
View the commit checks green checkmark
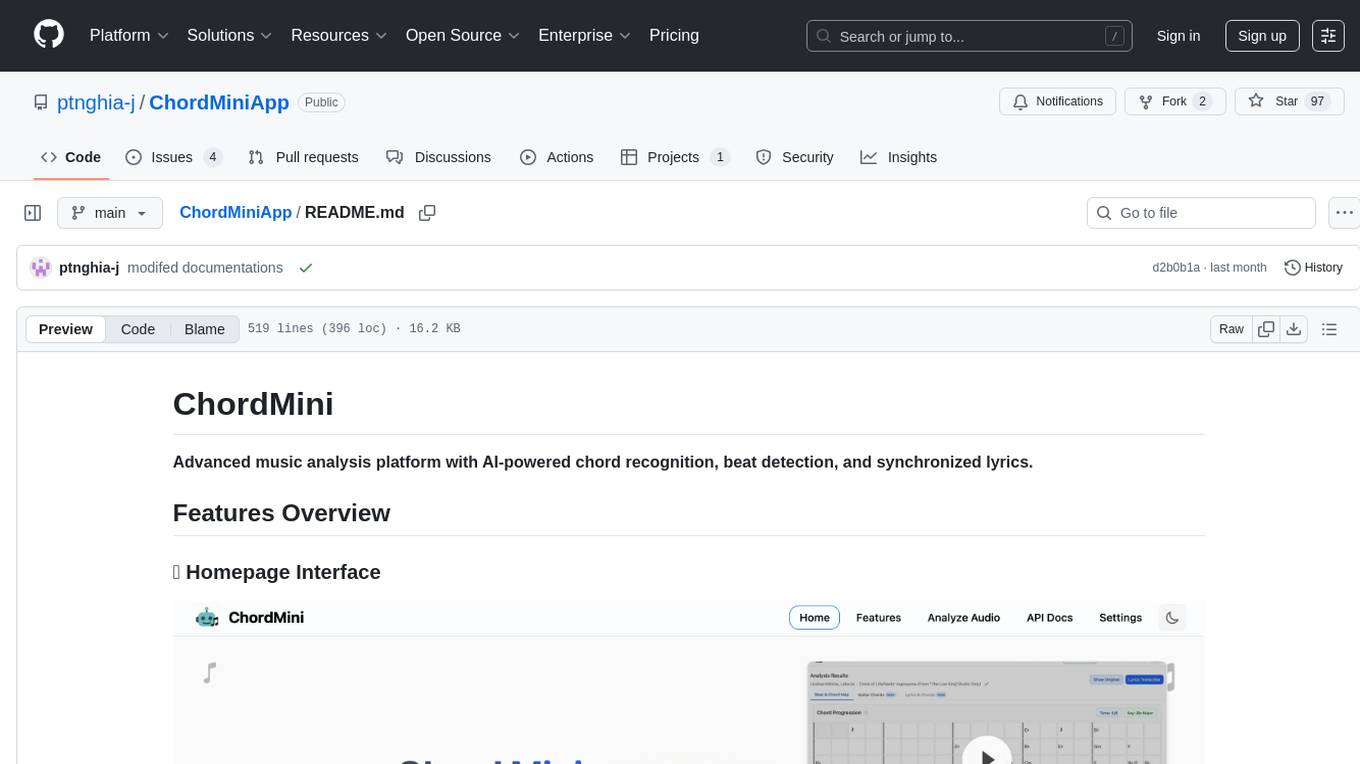click(x=306, y=267)
